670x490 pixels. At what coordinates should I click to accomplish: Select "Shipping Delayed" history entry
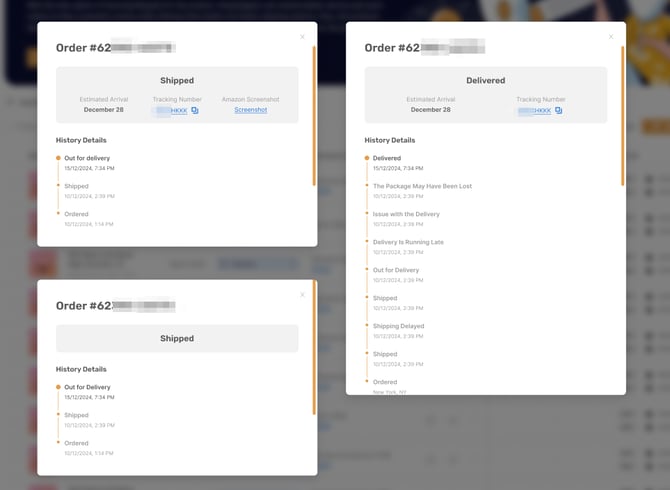tap(398, 326)
